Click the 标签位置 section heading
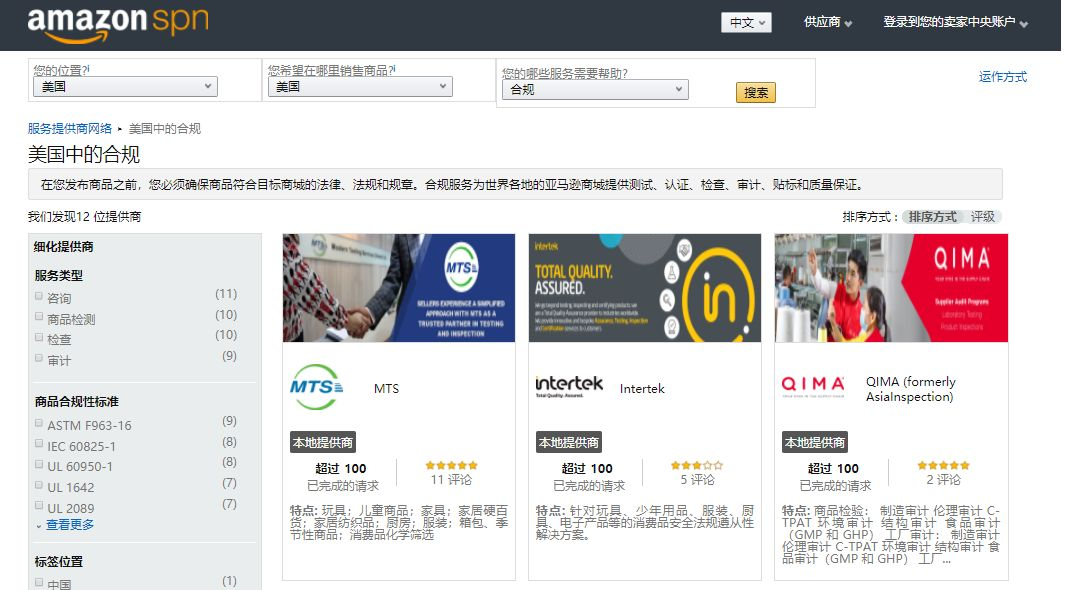Image resolution: width=1067 pixels, height=590 pixels. click(59, 561)
